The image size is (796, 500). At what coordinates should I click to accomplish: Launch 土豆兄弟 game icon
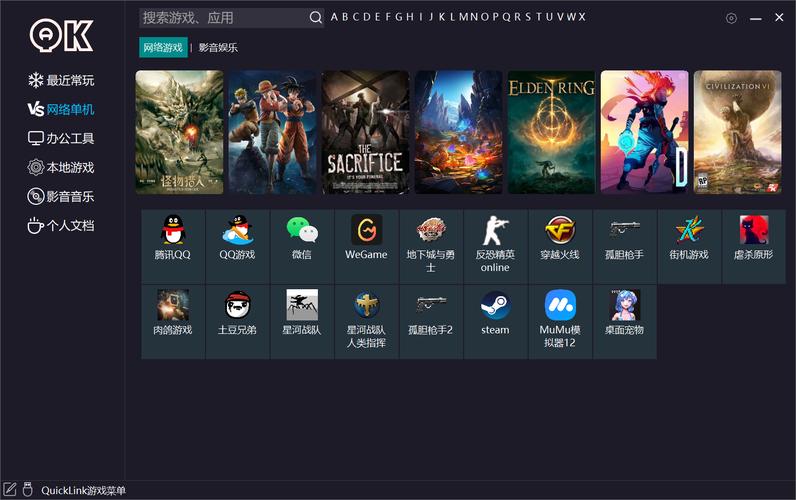click(237, 305)
